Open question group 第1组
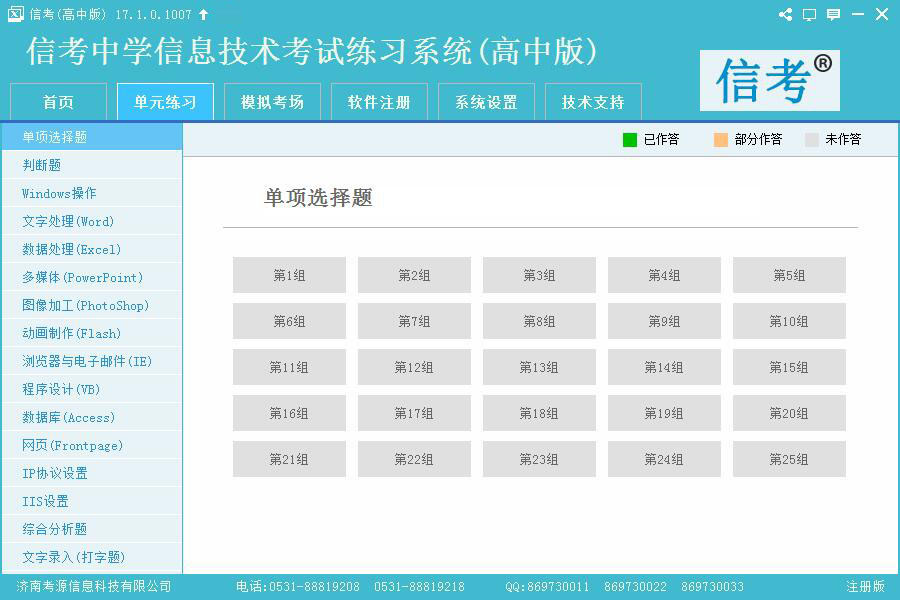 point(289,275)
